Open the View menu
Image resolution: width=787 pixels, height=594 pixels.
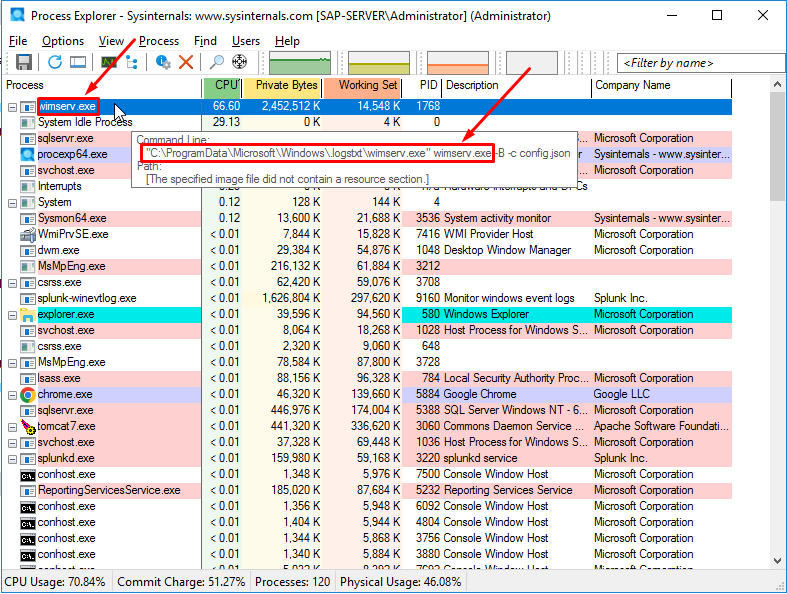click(111, 41)
